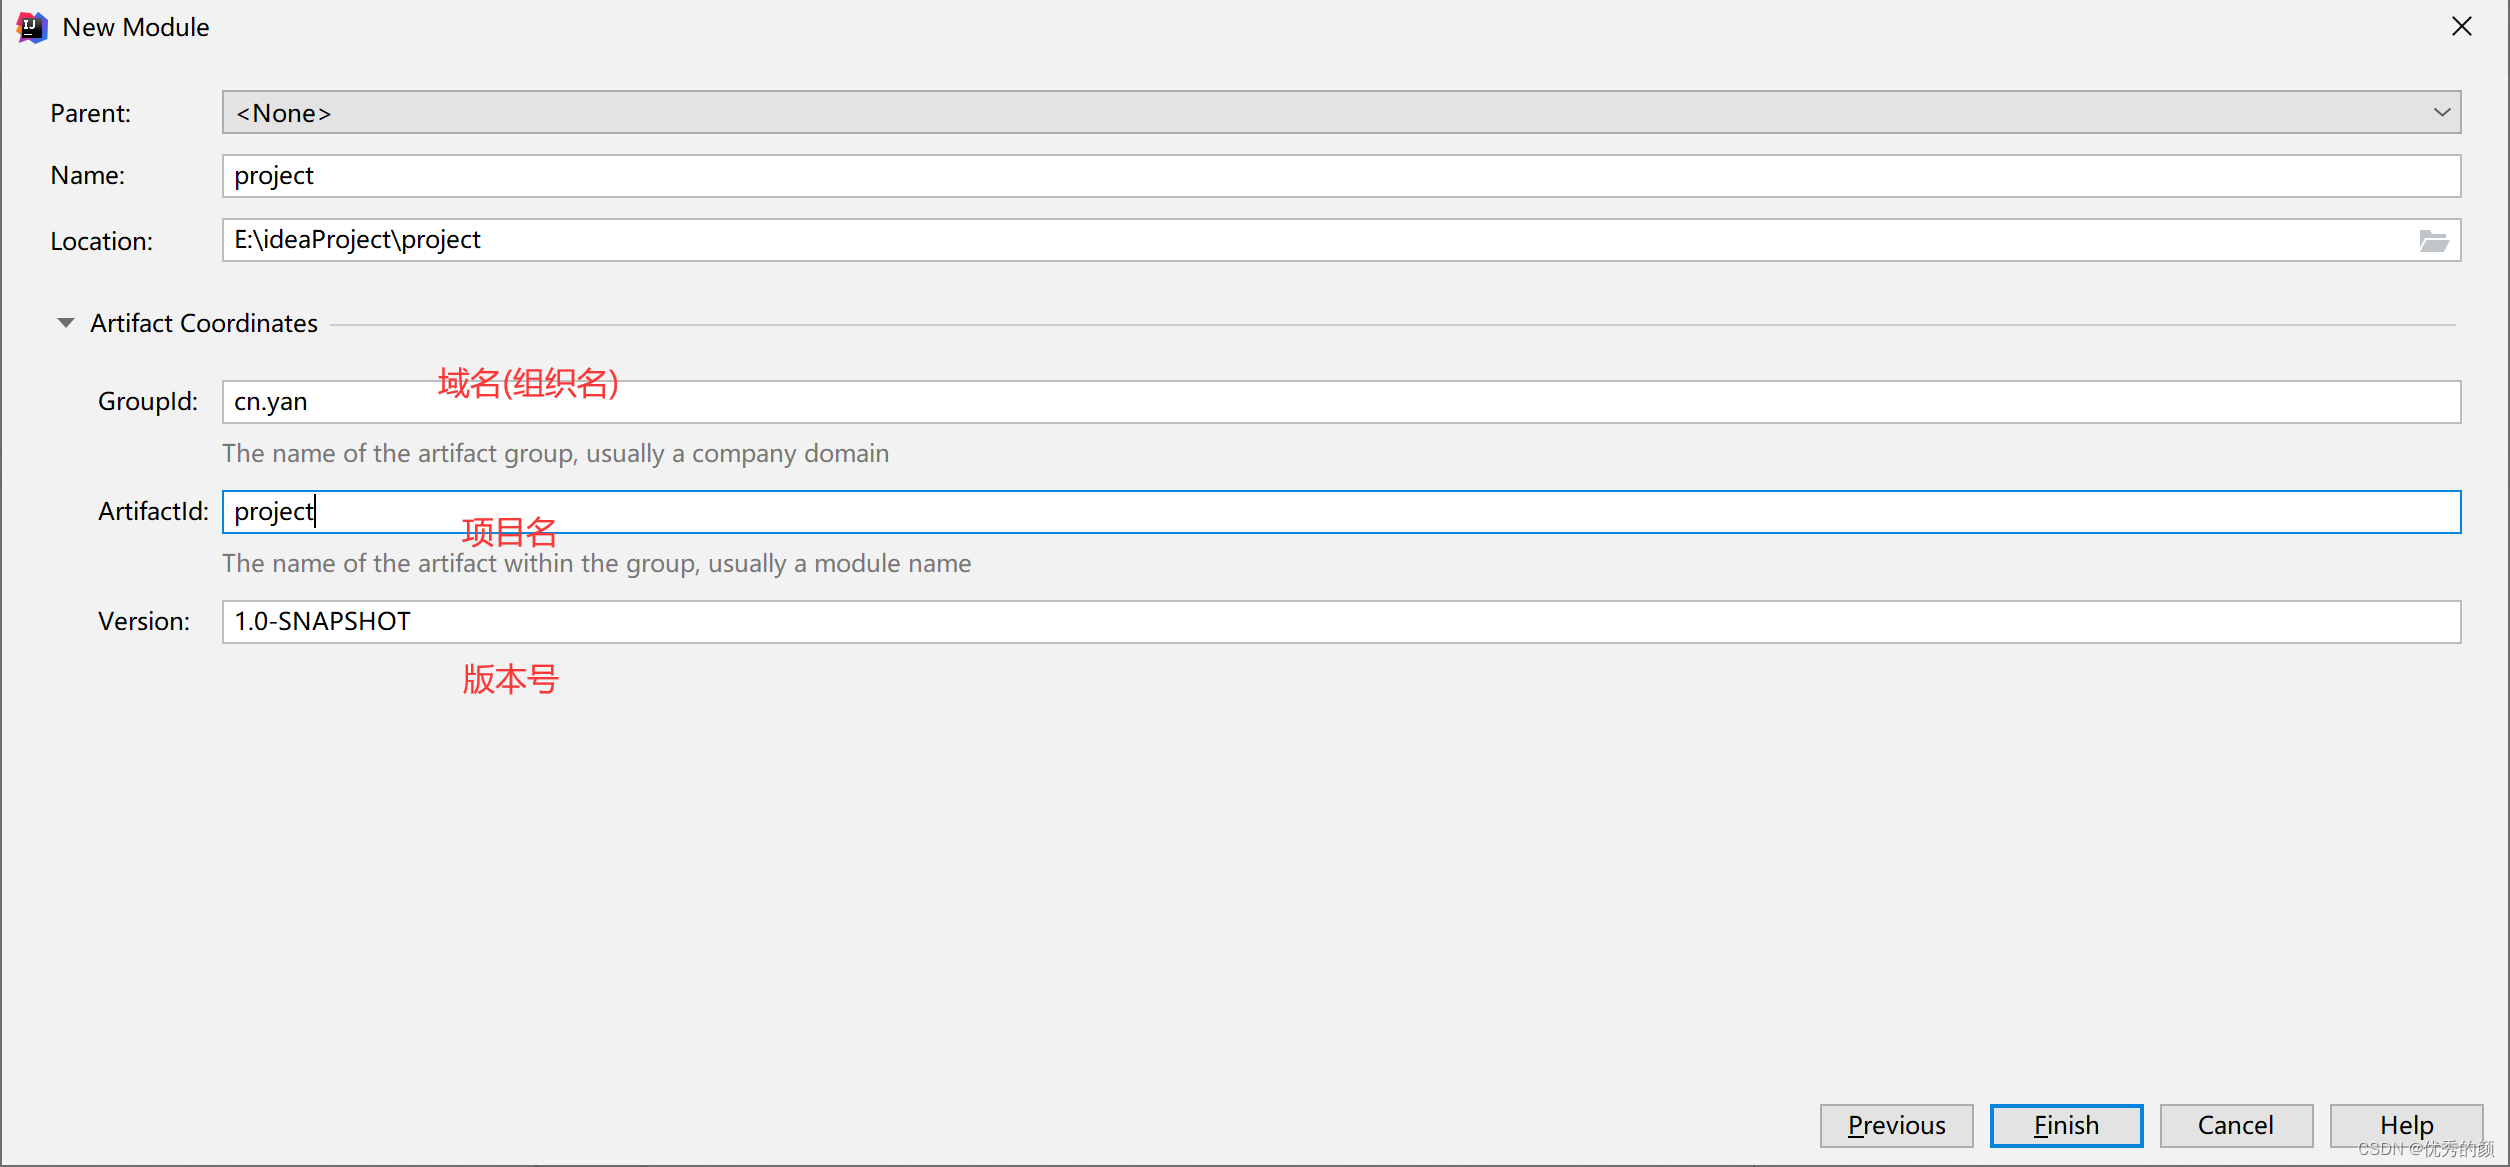Click the chevron arrow of Parent dropdown
This screenshot has width=2510, height=1167.
pyautogui.click(x=2442, y=113)
